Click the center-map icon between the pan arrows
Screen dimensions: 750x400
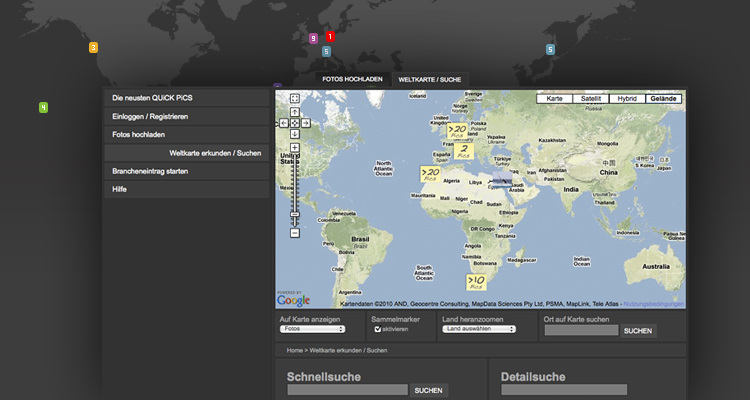pos(295,123)
